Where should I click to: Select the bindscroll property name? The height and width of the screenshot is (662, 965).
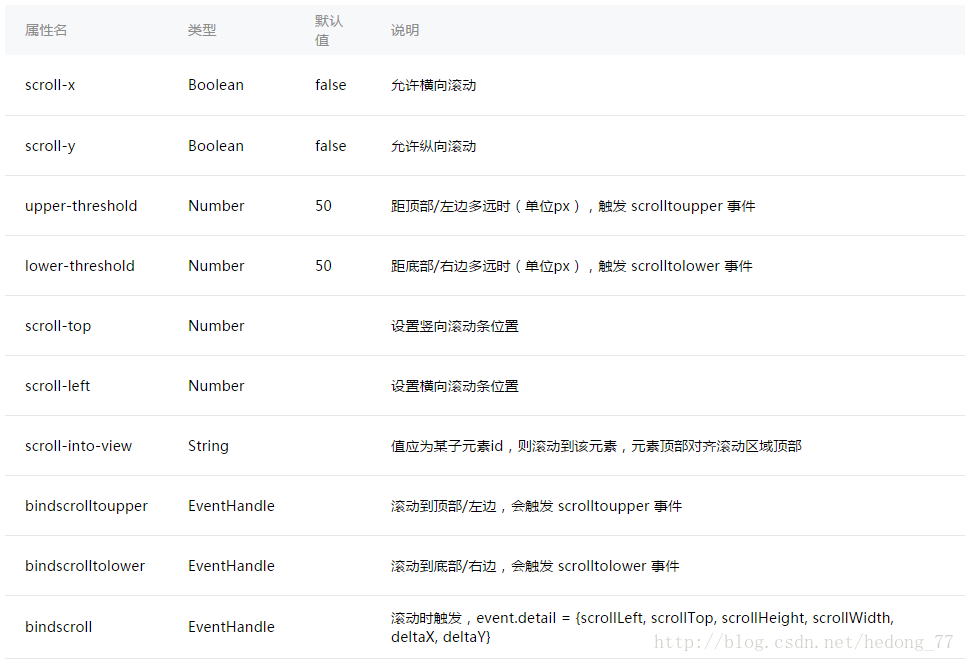tap(59, 627)
